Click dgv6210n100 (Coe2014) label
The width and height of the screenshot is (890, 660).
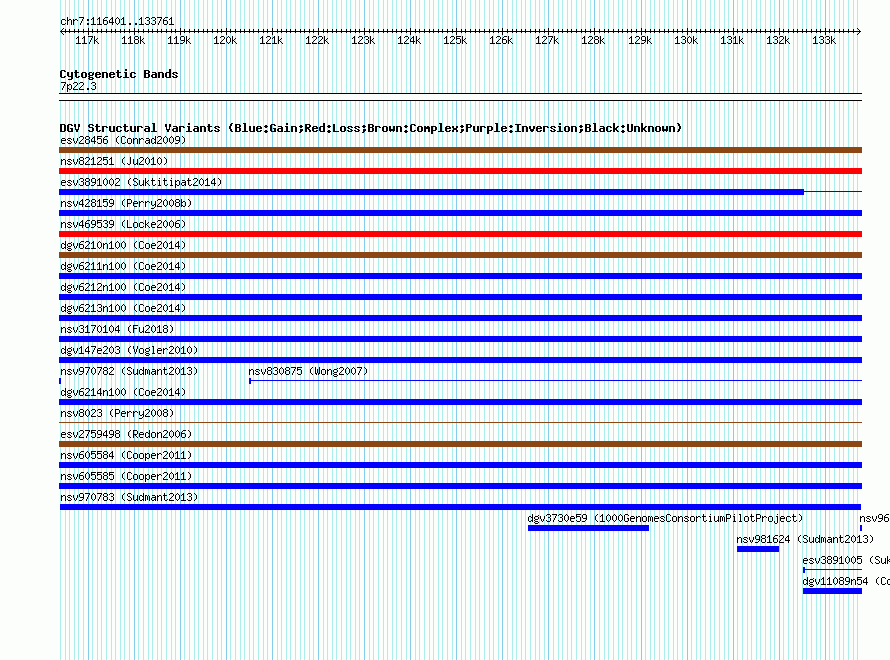point(123,245)
